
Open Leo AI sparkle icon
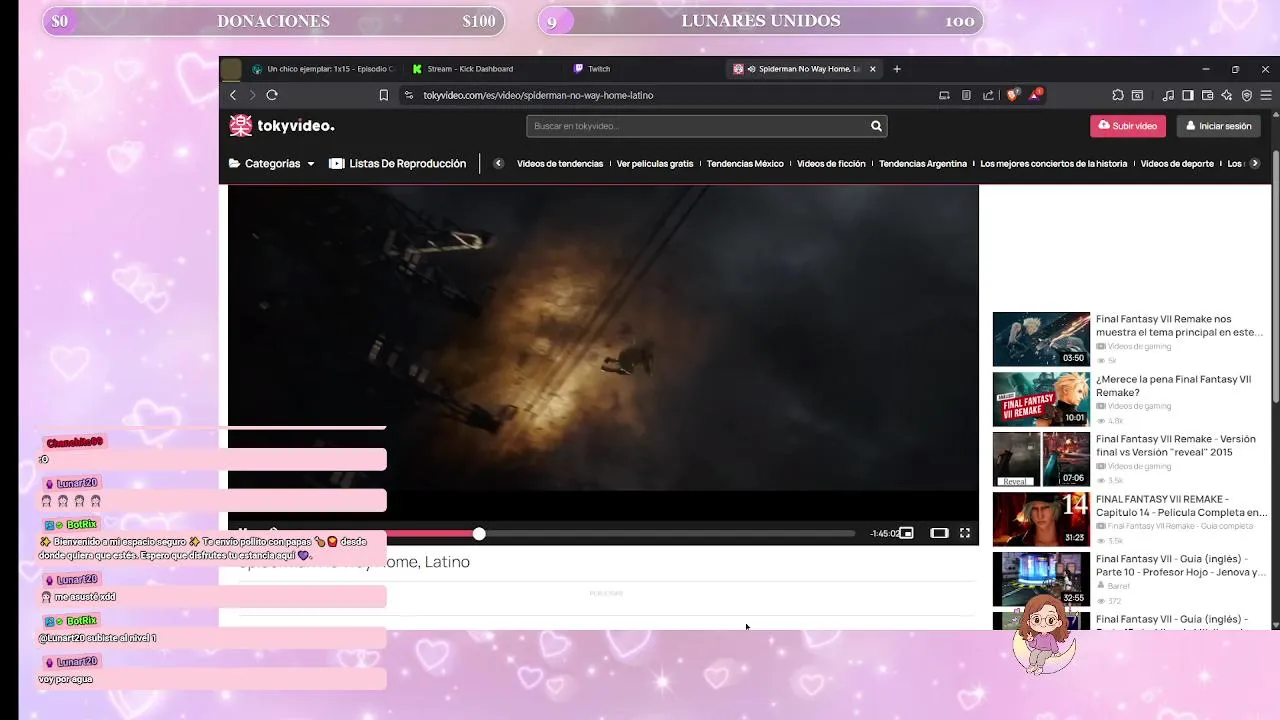1227,95
